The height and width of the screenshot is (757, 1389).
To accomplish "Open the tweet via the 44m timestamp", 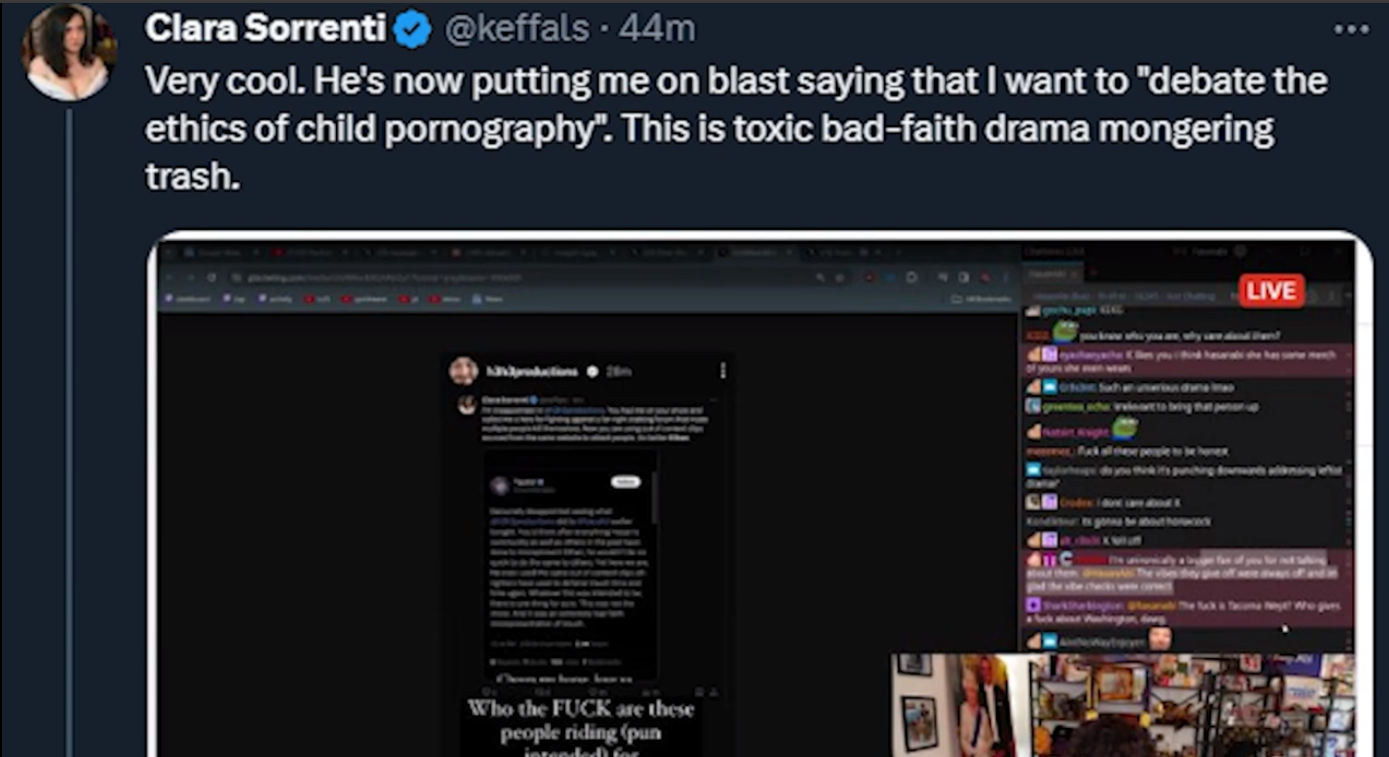I will 657,29.
